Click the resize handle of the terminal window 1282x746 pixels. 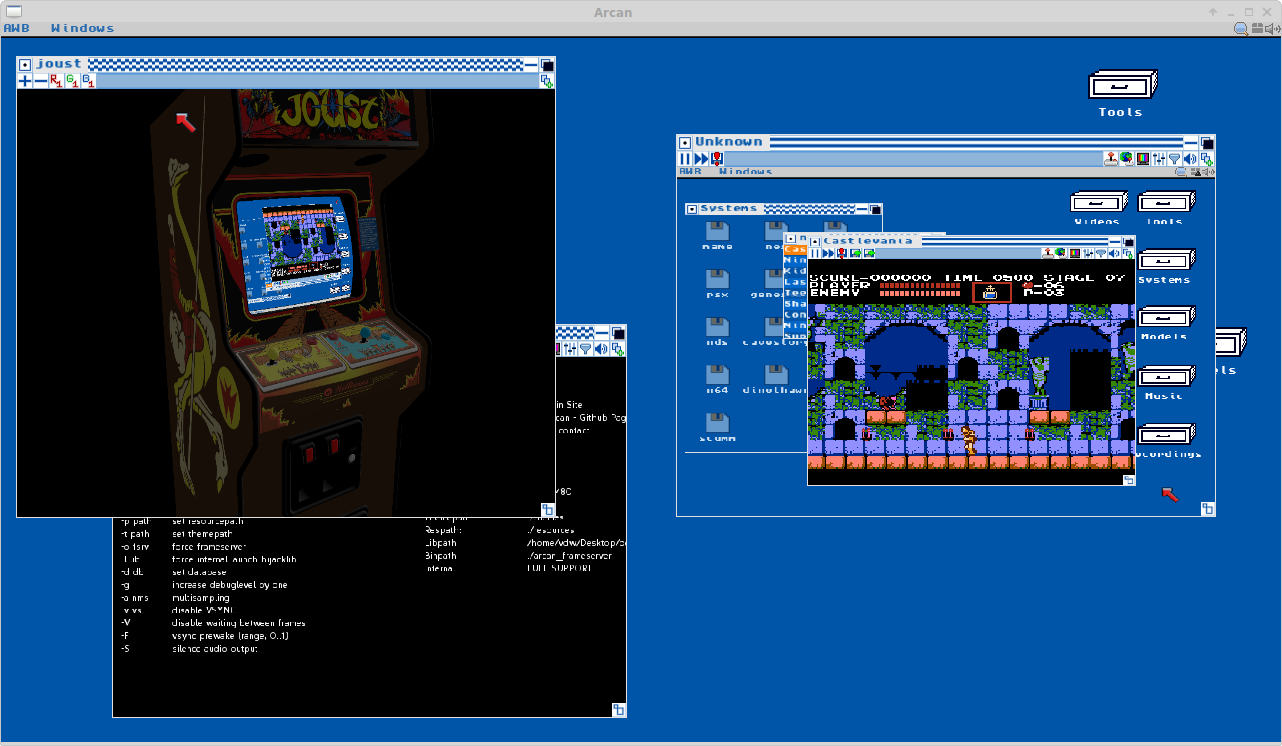click(619, 710)
